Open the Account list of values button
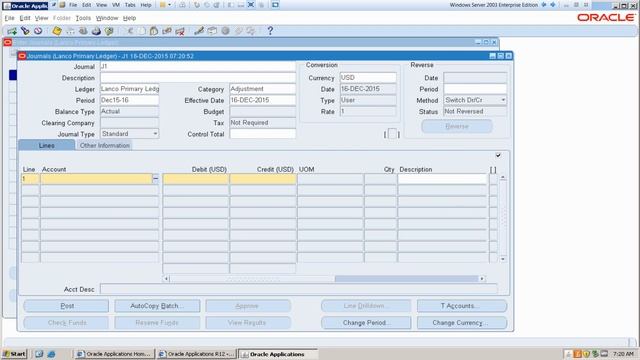 tap(156, 178)
